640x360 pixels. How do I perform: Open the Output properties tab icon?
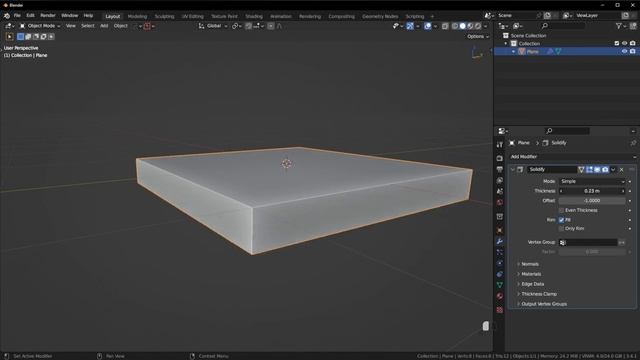click(x=500, y=169)
